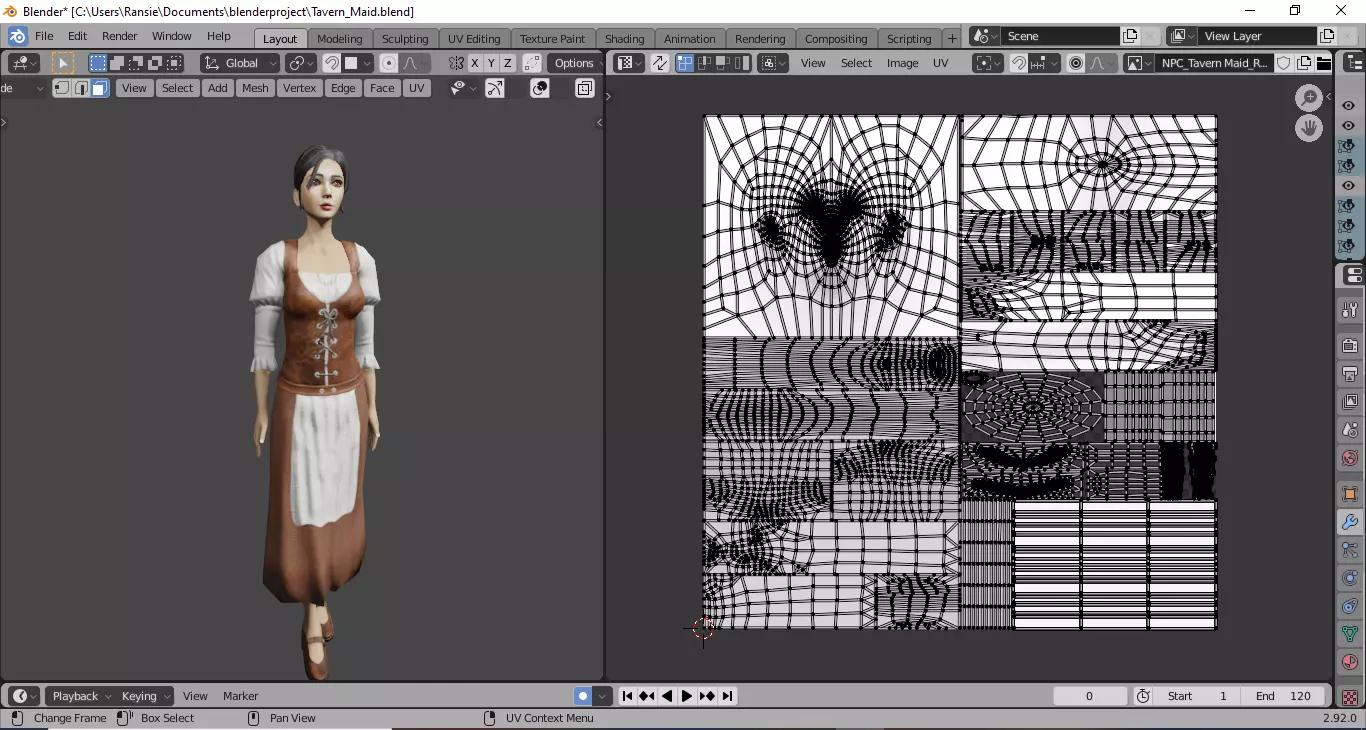Image resolution: width=1366 pixels, height=730 pixels.
Task: Enable edge select mode
Action: click(x=81, y=88)
